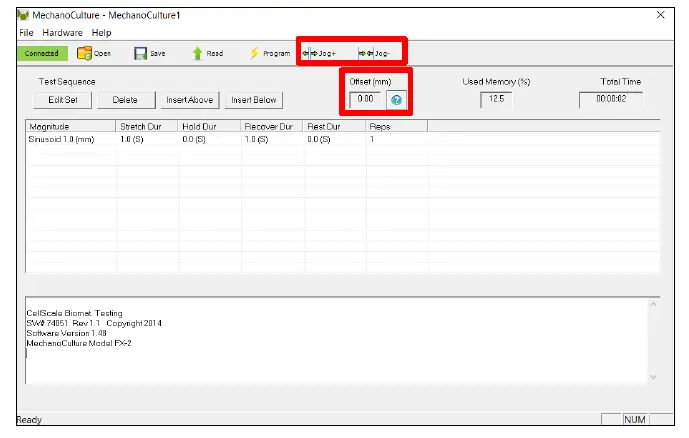Click the Rest Dur column header
The height and width of the screenshot is (438, 689).
tap(334, 127)
